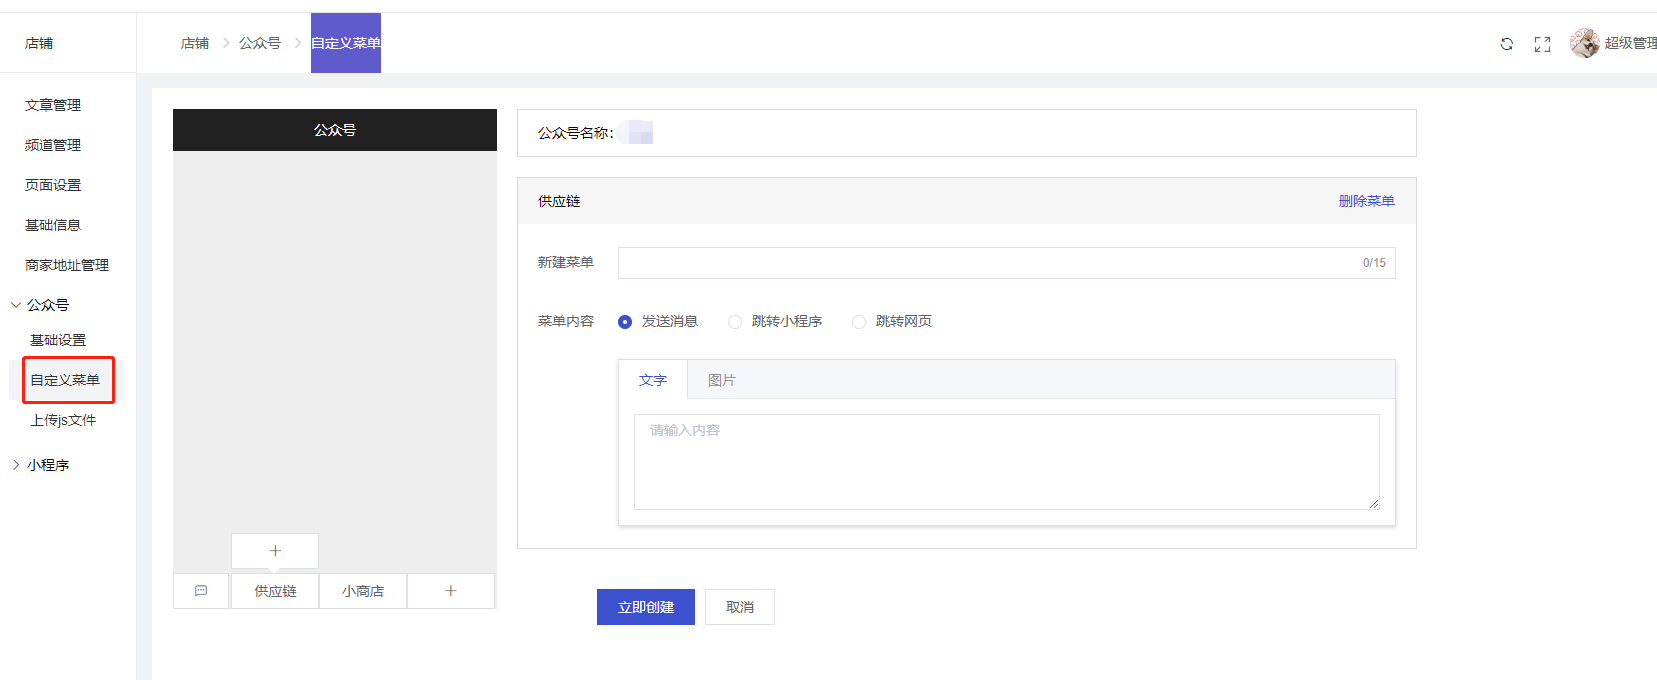Click the 请输入内容 text area
This screenshot has width=1657, height=680.
pos(1006,462)
